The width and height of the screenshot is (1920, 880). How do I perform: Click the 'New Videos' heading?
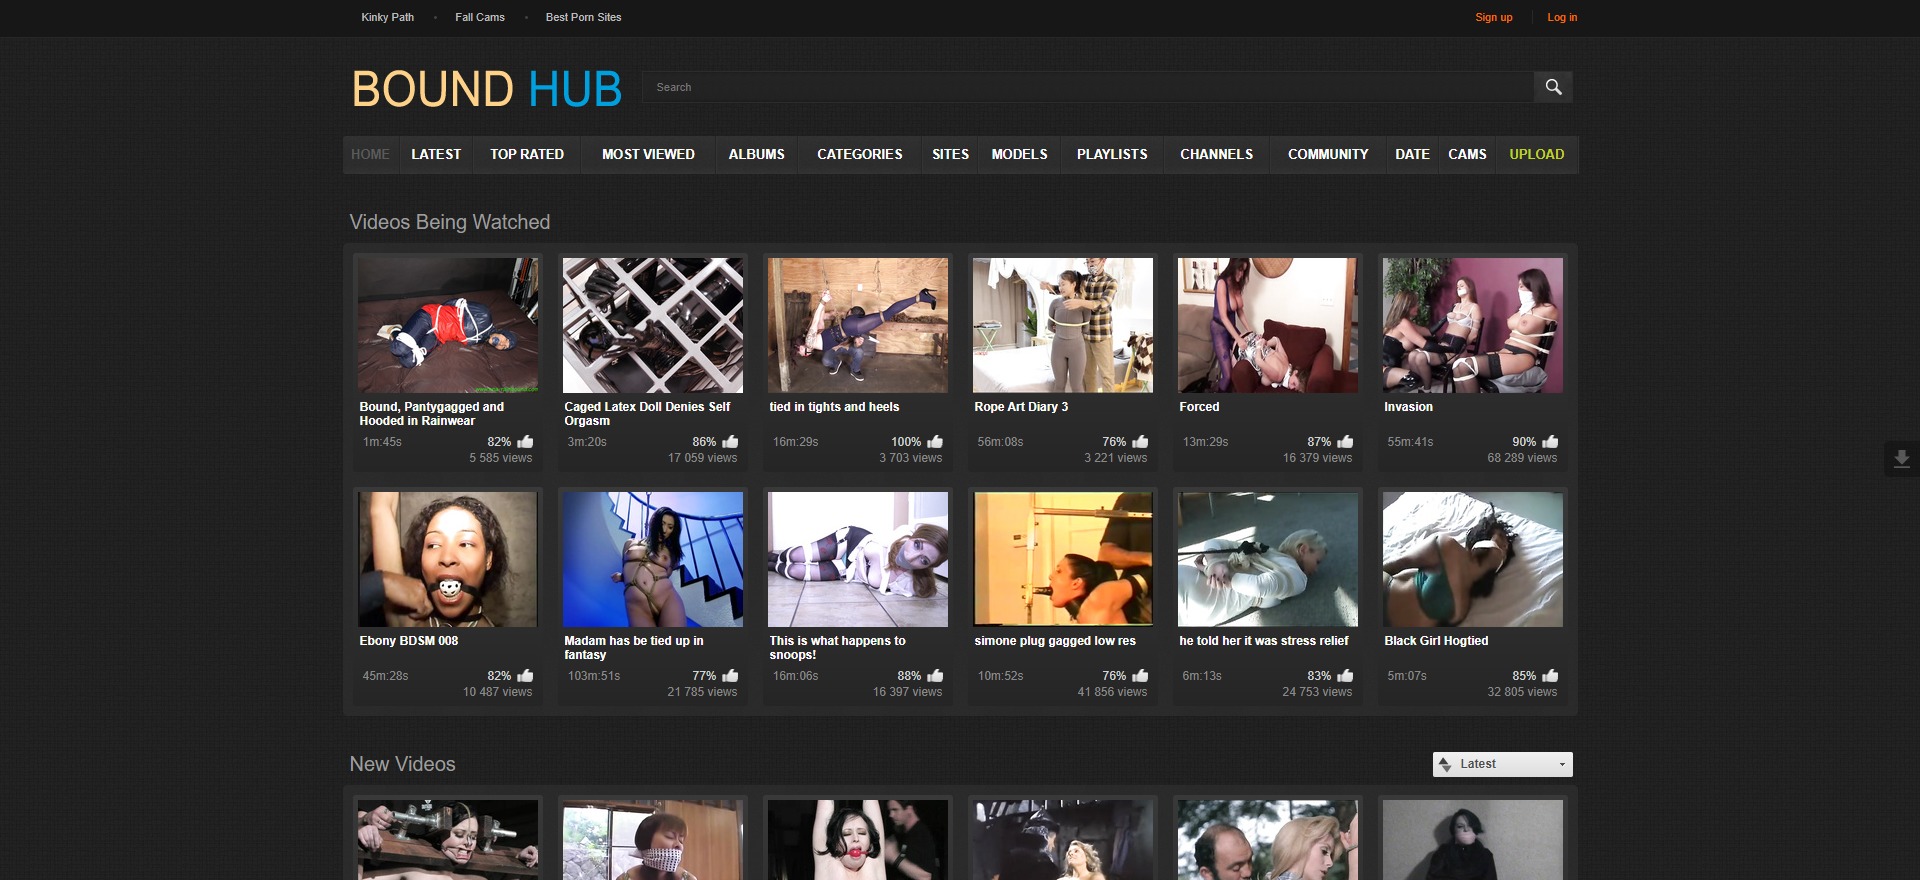point(402,764)
